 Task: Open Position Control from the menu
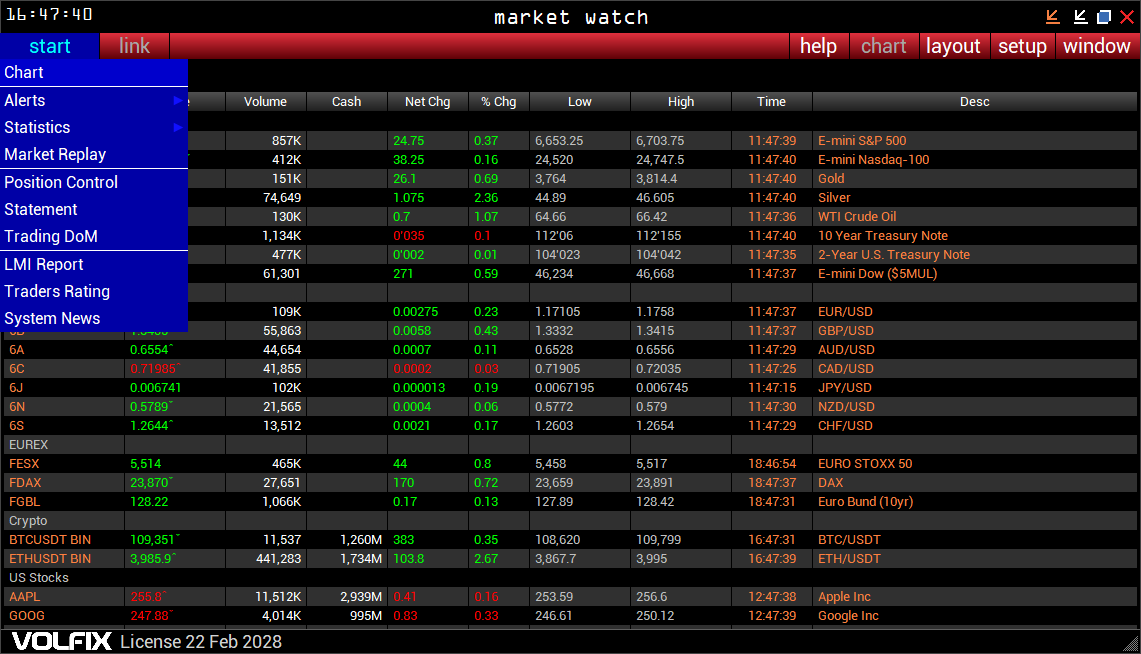[x=61, y=182]
